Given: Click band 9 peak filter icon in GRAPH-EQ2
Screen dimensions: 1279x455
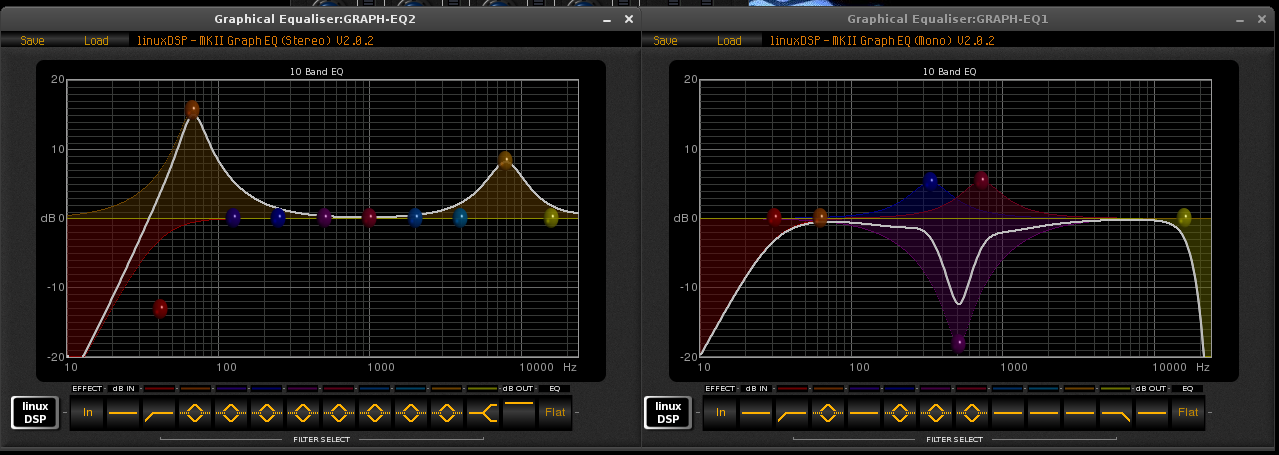Looking at the screenshot, I should point(448,412).
